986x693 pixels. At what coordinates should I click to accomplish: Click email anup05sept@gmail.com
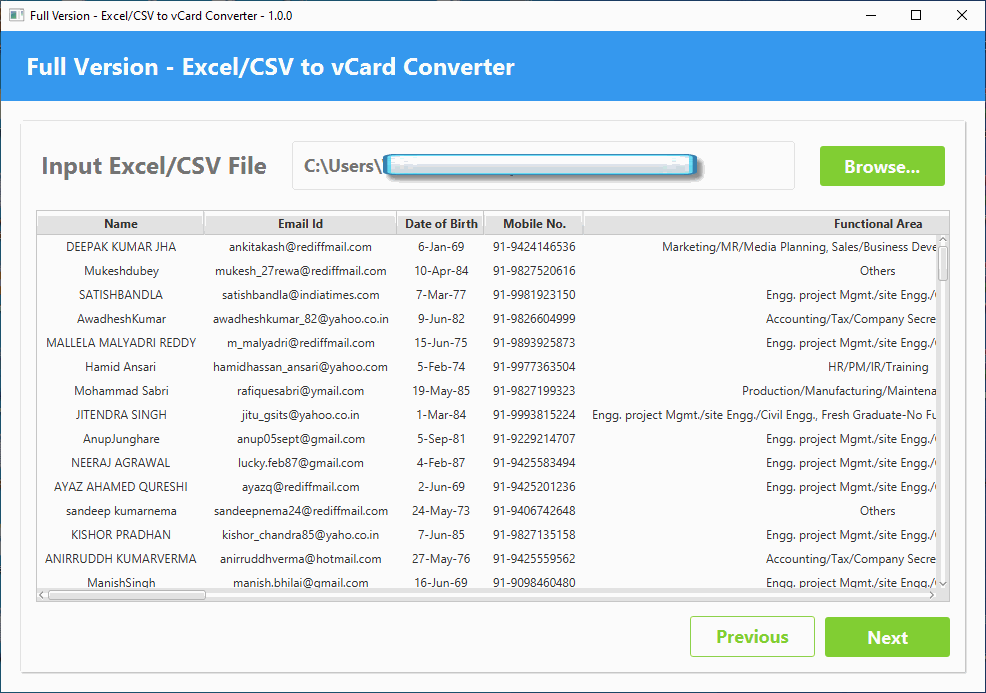click(x=301, y=439)
